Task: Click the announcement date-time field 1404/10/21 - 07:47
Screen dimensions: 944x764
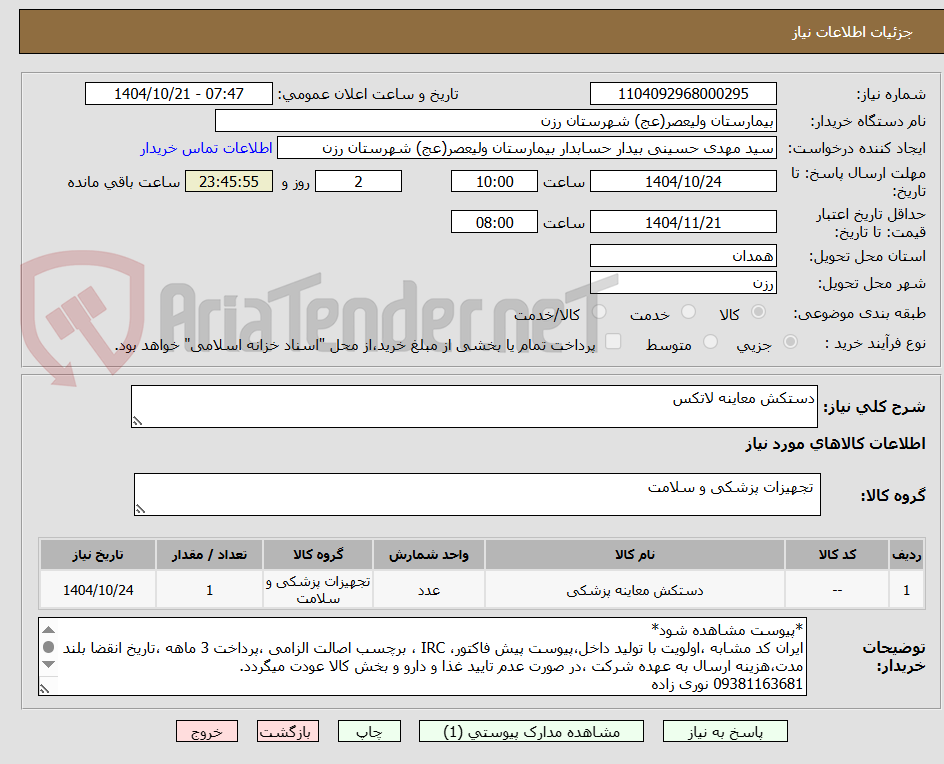Action: [x=179, y=94]
